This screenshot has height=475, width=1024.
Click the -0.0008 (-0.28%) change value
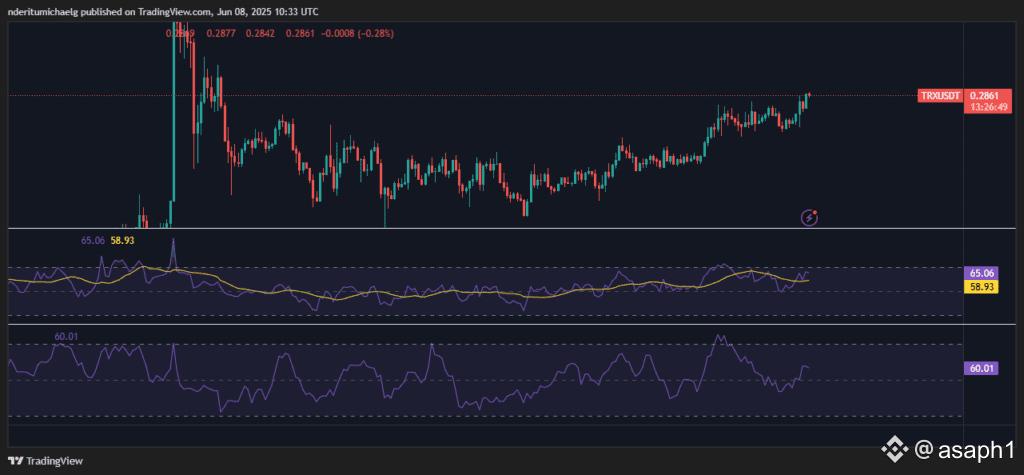tap(357, 33)
